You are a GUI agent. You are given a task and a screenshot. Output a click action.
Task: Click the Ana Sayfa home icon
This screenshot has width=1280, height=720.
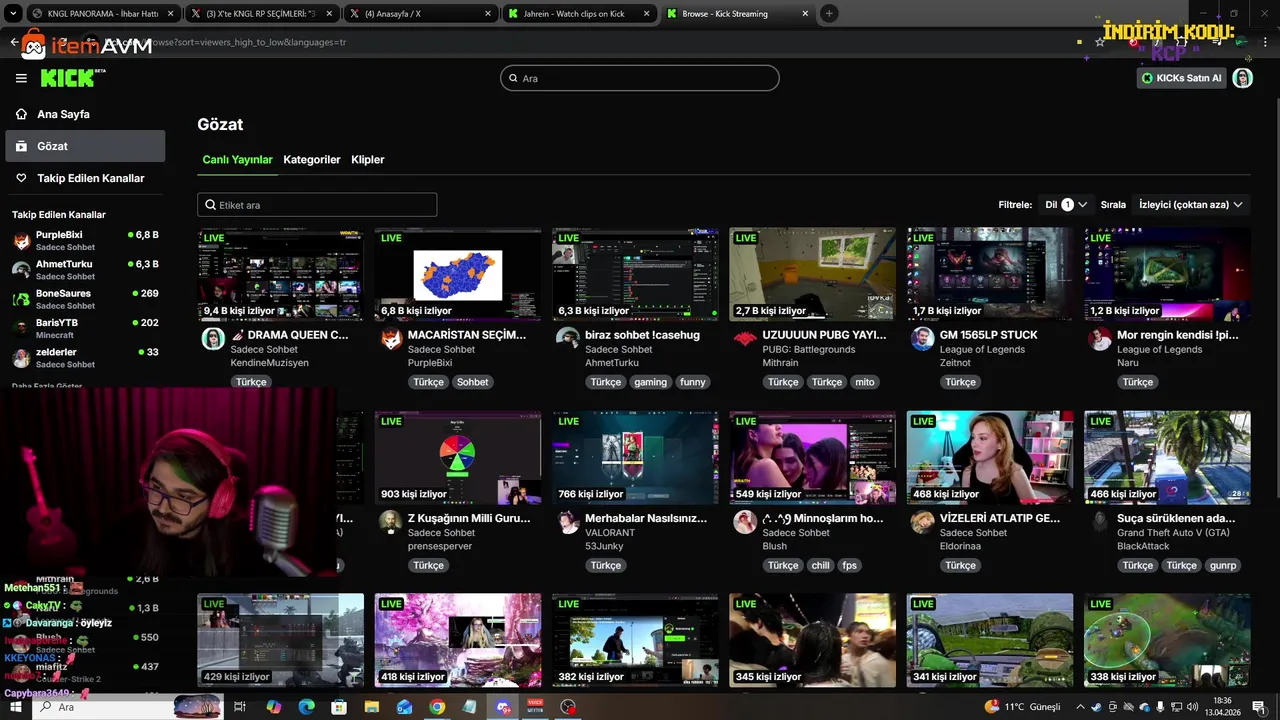pos(21,114)
